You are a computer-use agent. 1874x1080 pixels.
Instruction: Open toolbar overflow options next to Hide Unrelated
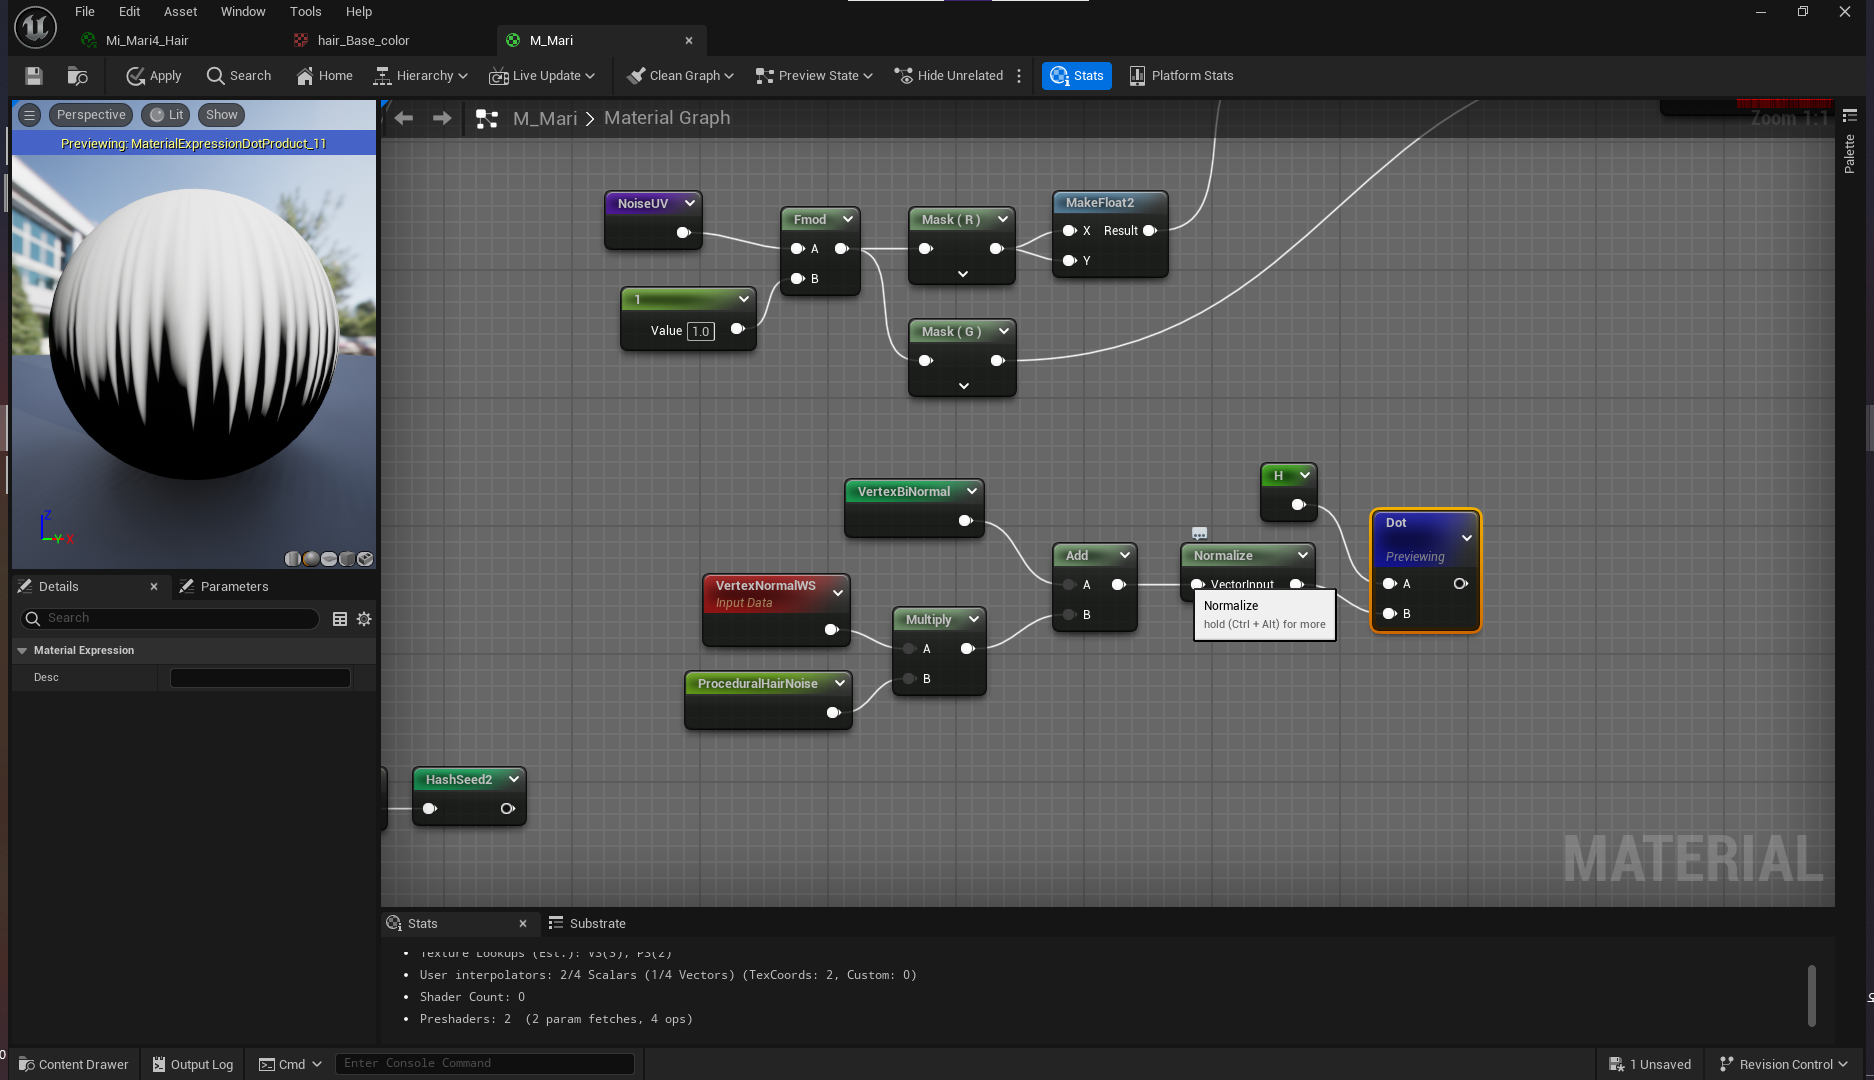[1019, 76]
